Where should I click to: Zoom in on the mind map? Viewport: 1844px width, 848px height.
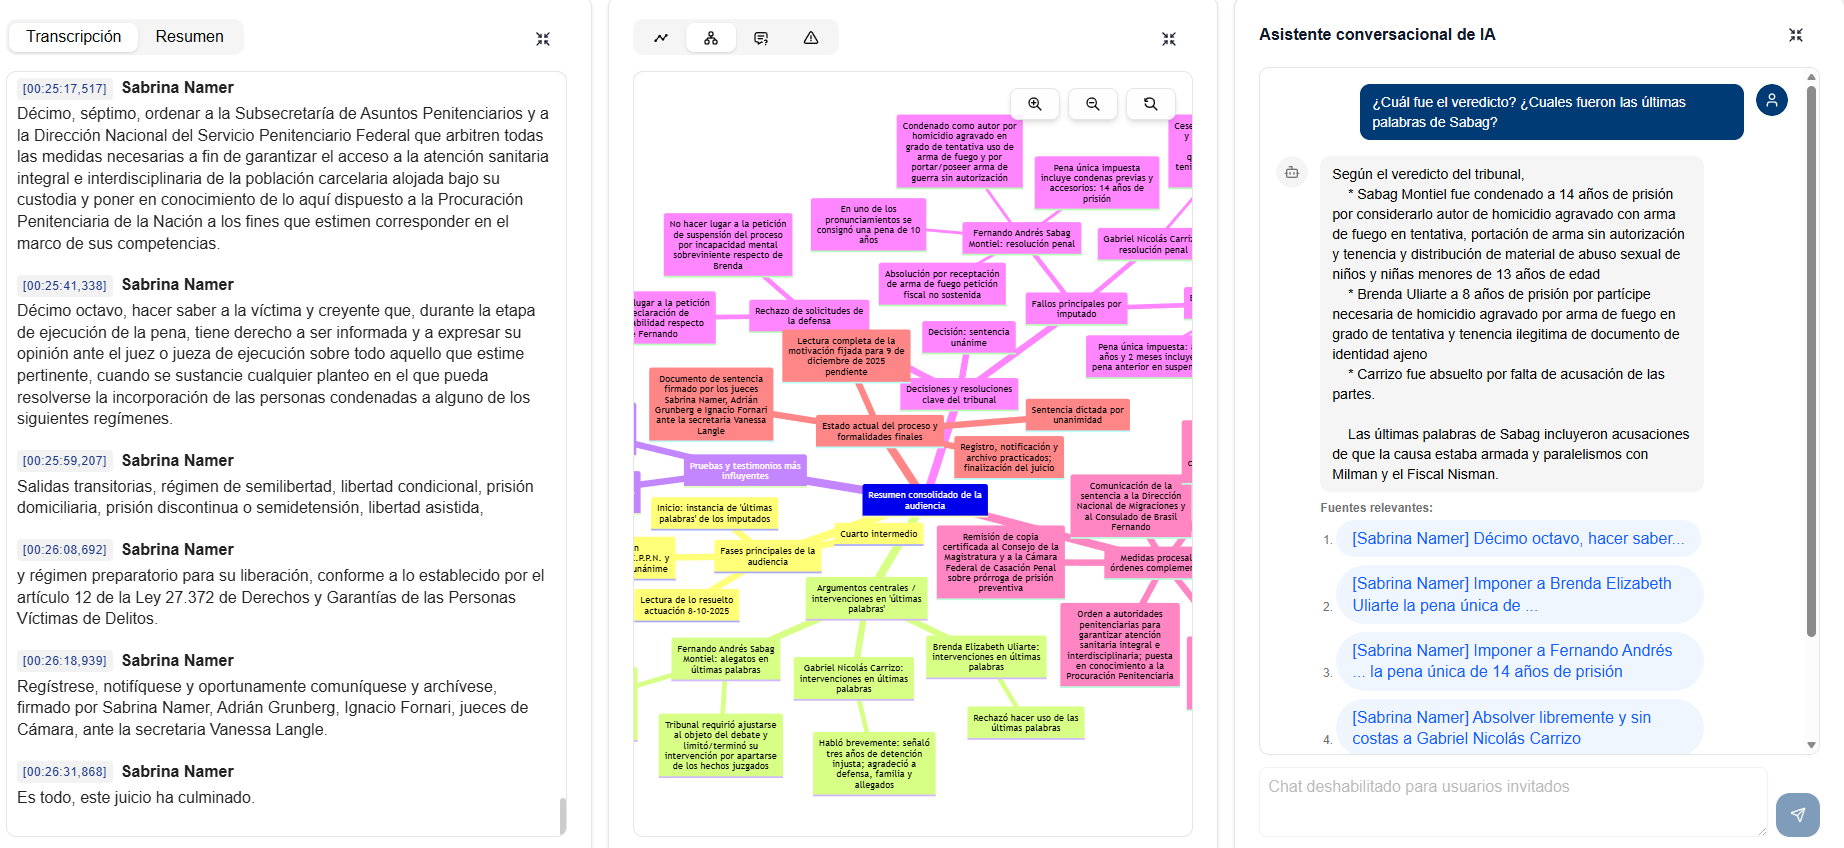click(1035, 104)
